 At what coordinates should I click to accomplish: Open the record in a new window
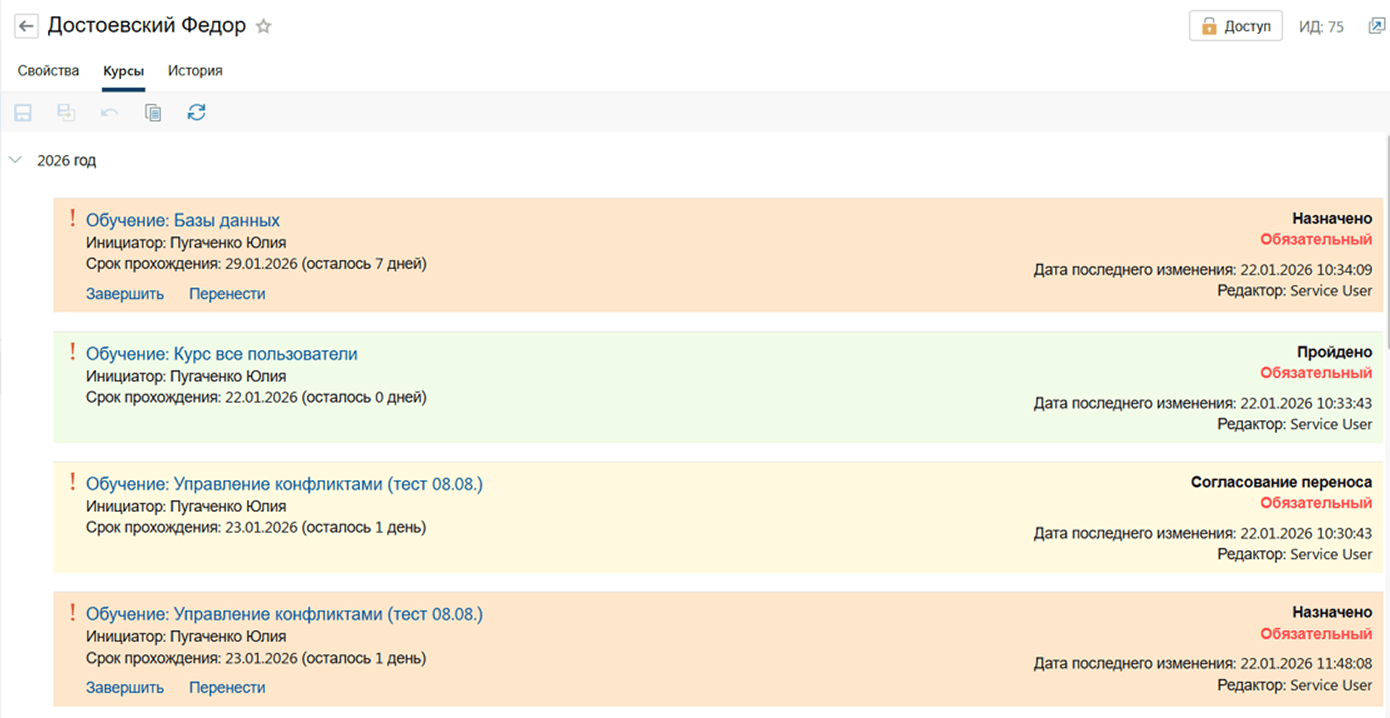pyautogui.click(x=1376, y=27)
